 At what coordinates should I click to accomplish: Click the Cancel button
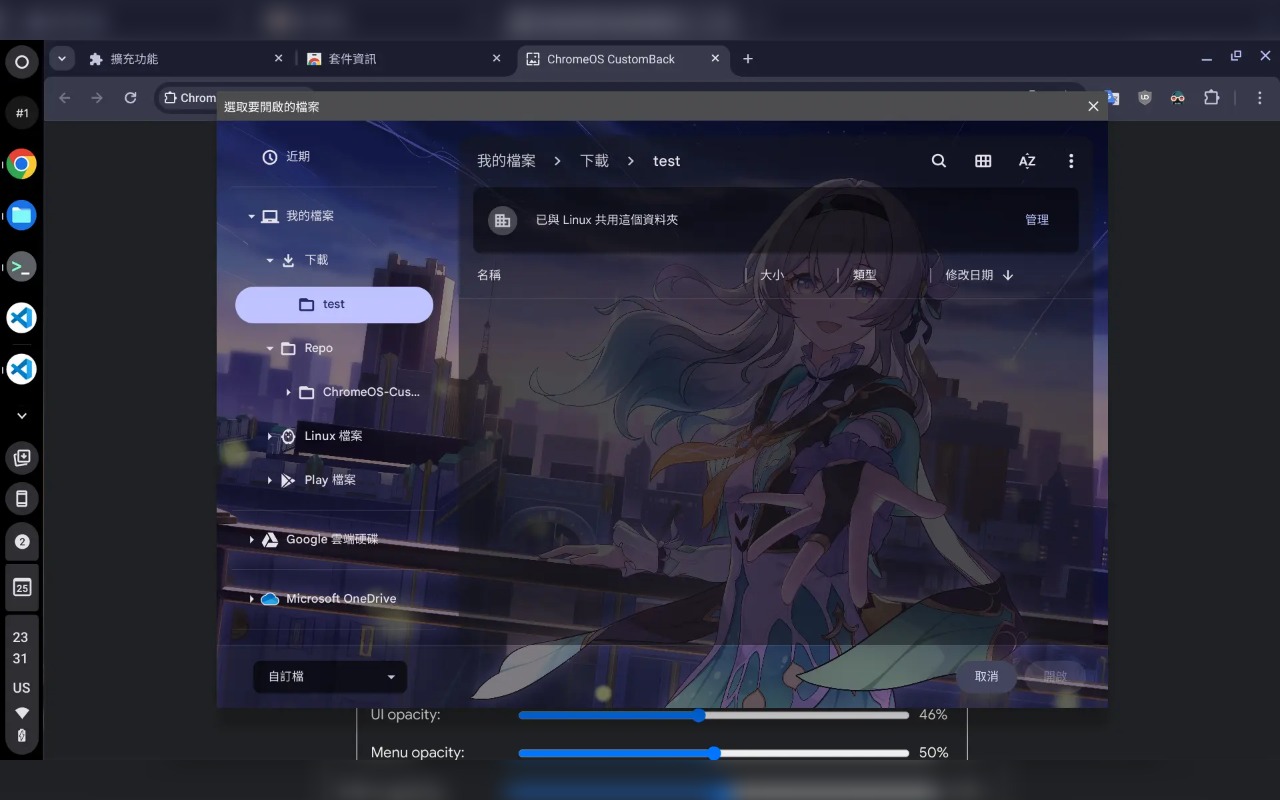(x=986, y=677)
